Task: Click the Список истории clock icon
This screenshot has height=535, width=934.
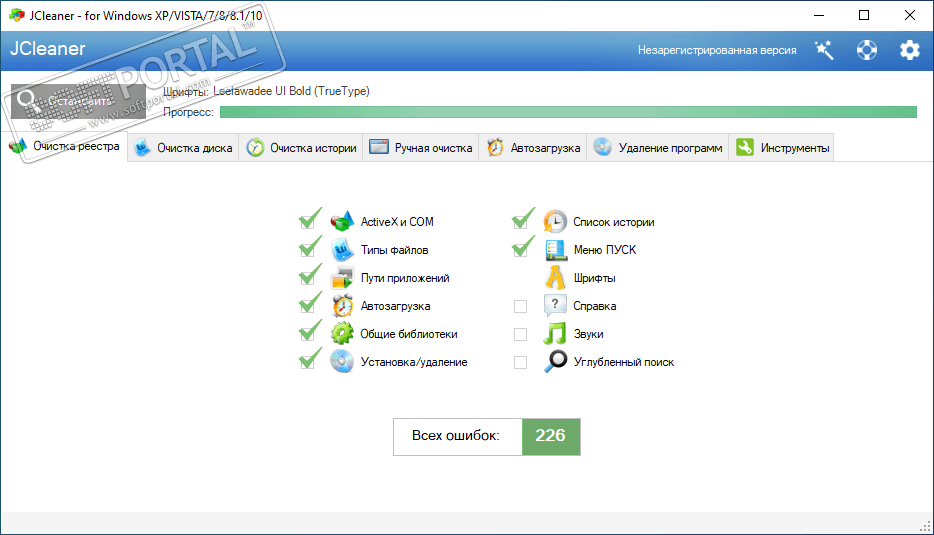Action: point(555,222)
